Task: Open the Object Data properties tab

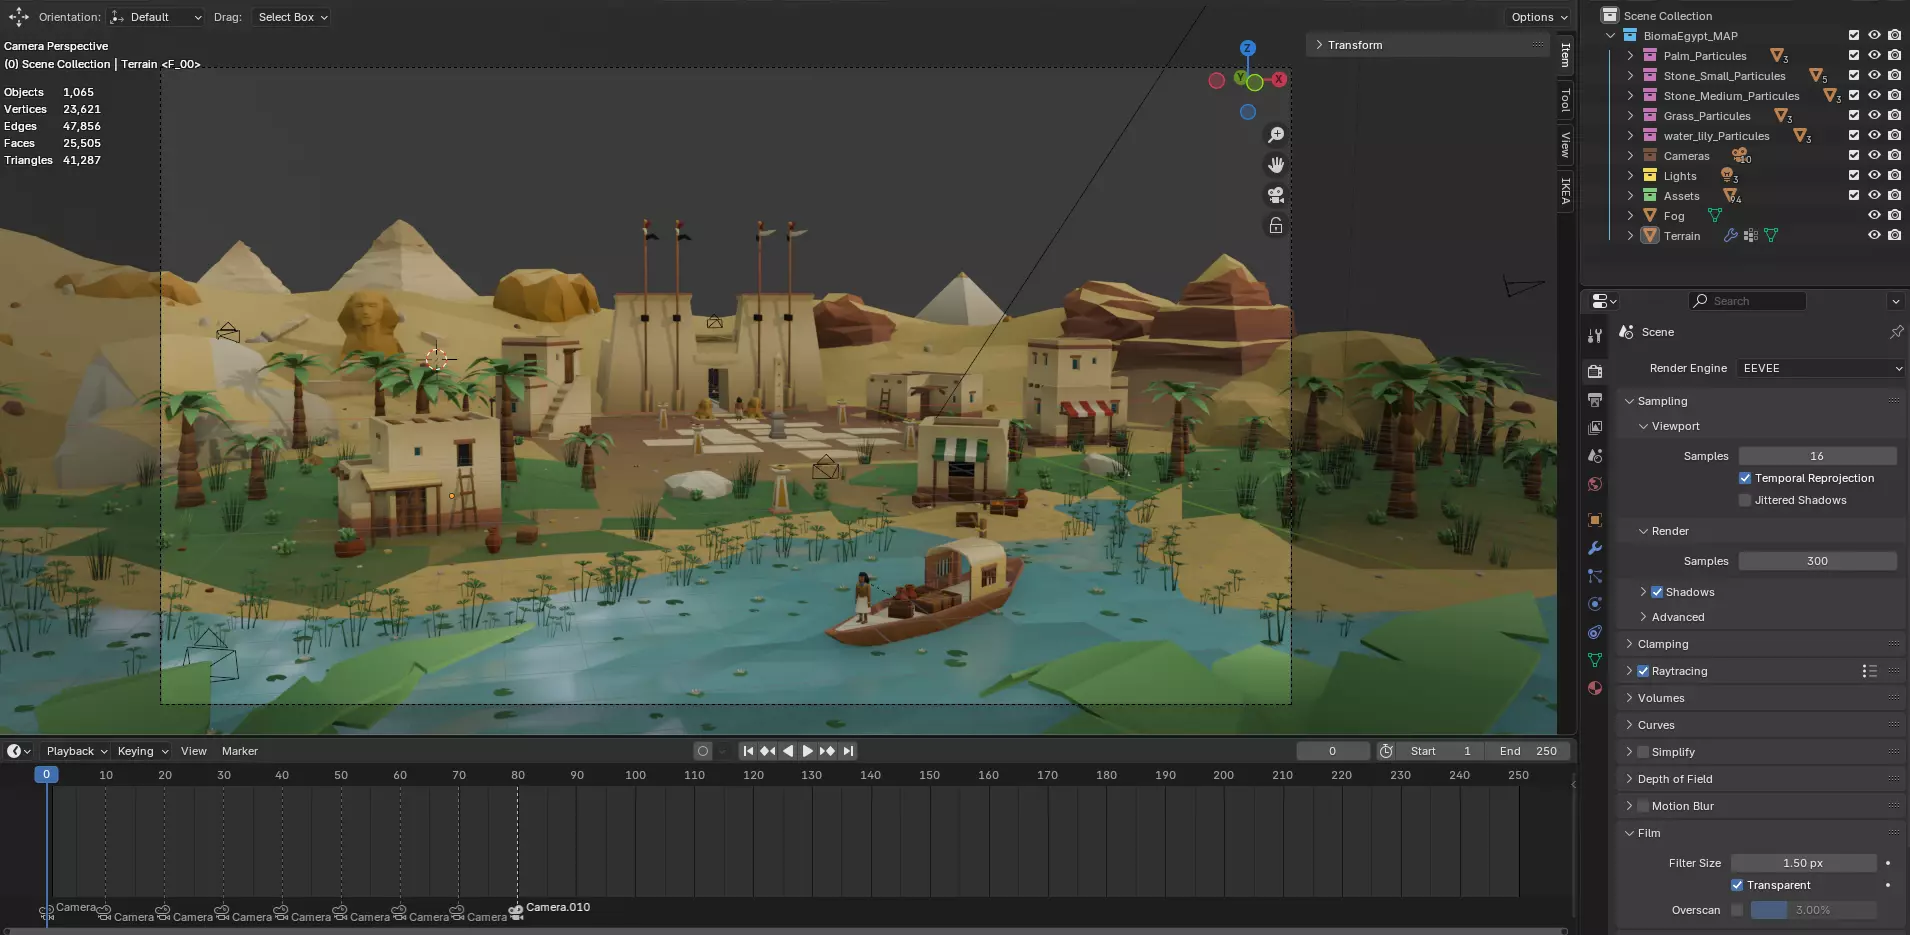Action: pos(1595,660)
